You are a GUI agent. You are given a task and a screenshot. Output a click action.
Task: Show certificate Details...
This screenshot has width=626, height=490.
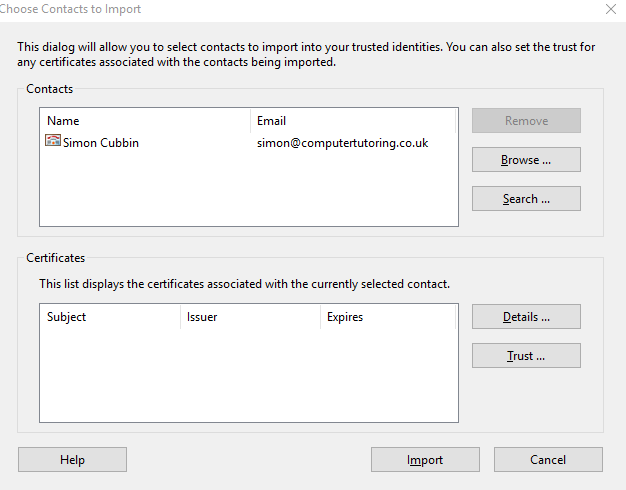tap(526, 317)
